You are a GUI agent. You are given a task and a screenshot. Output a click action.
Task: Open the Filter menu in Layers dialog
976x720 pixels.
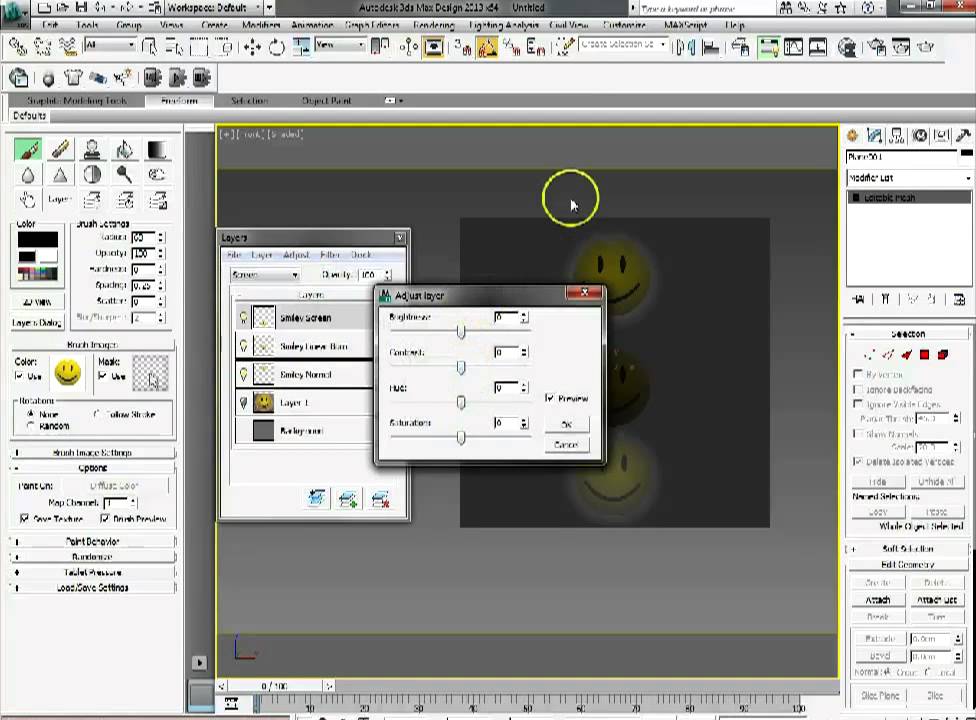[x=330, y=255]
